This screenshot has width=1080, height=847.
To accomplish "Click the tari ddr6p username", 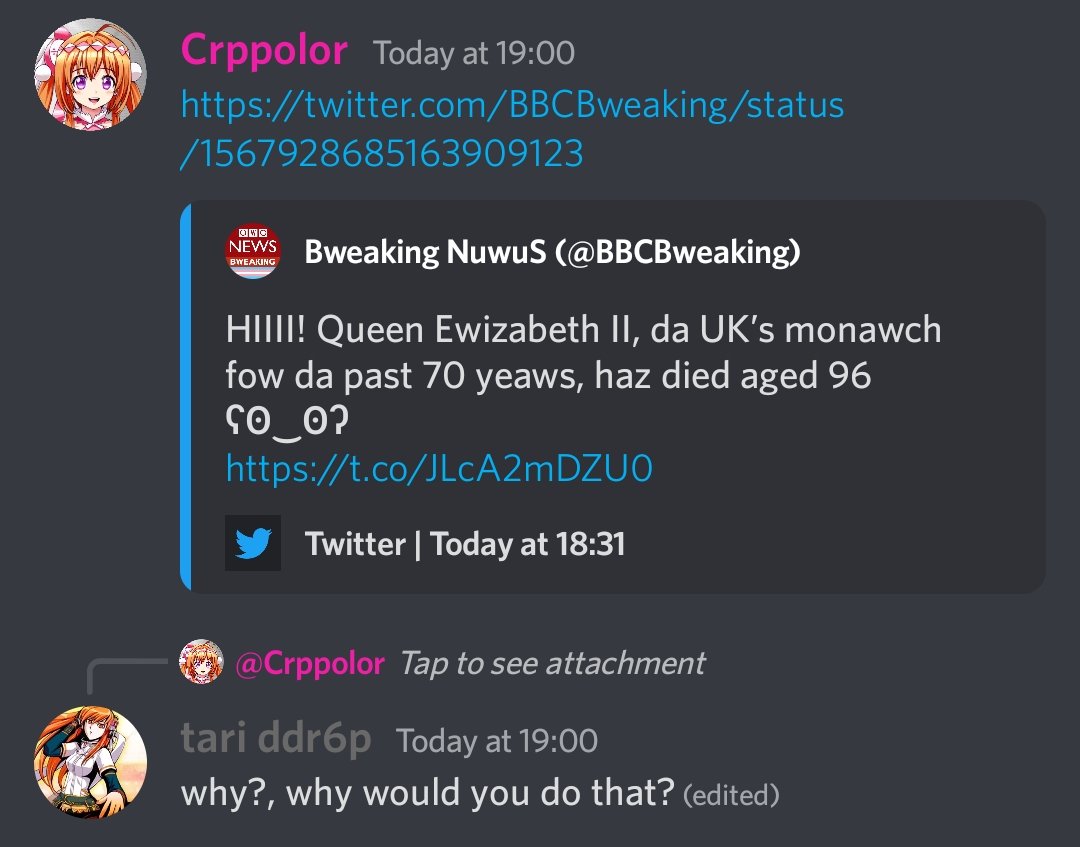I will (276, 740).
